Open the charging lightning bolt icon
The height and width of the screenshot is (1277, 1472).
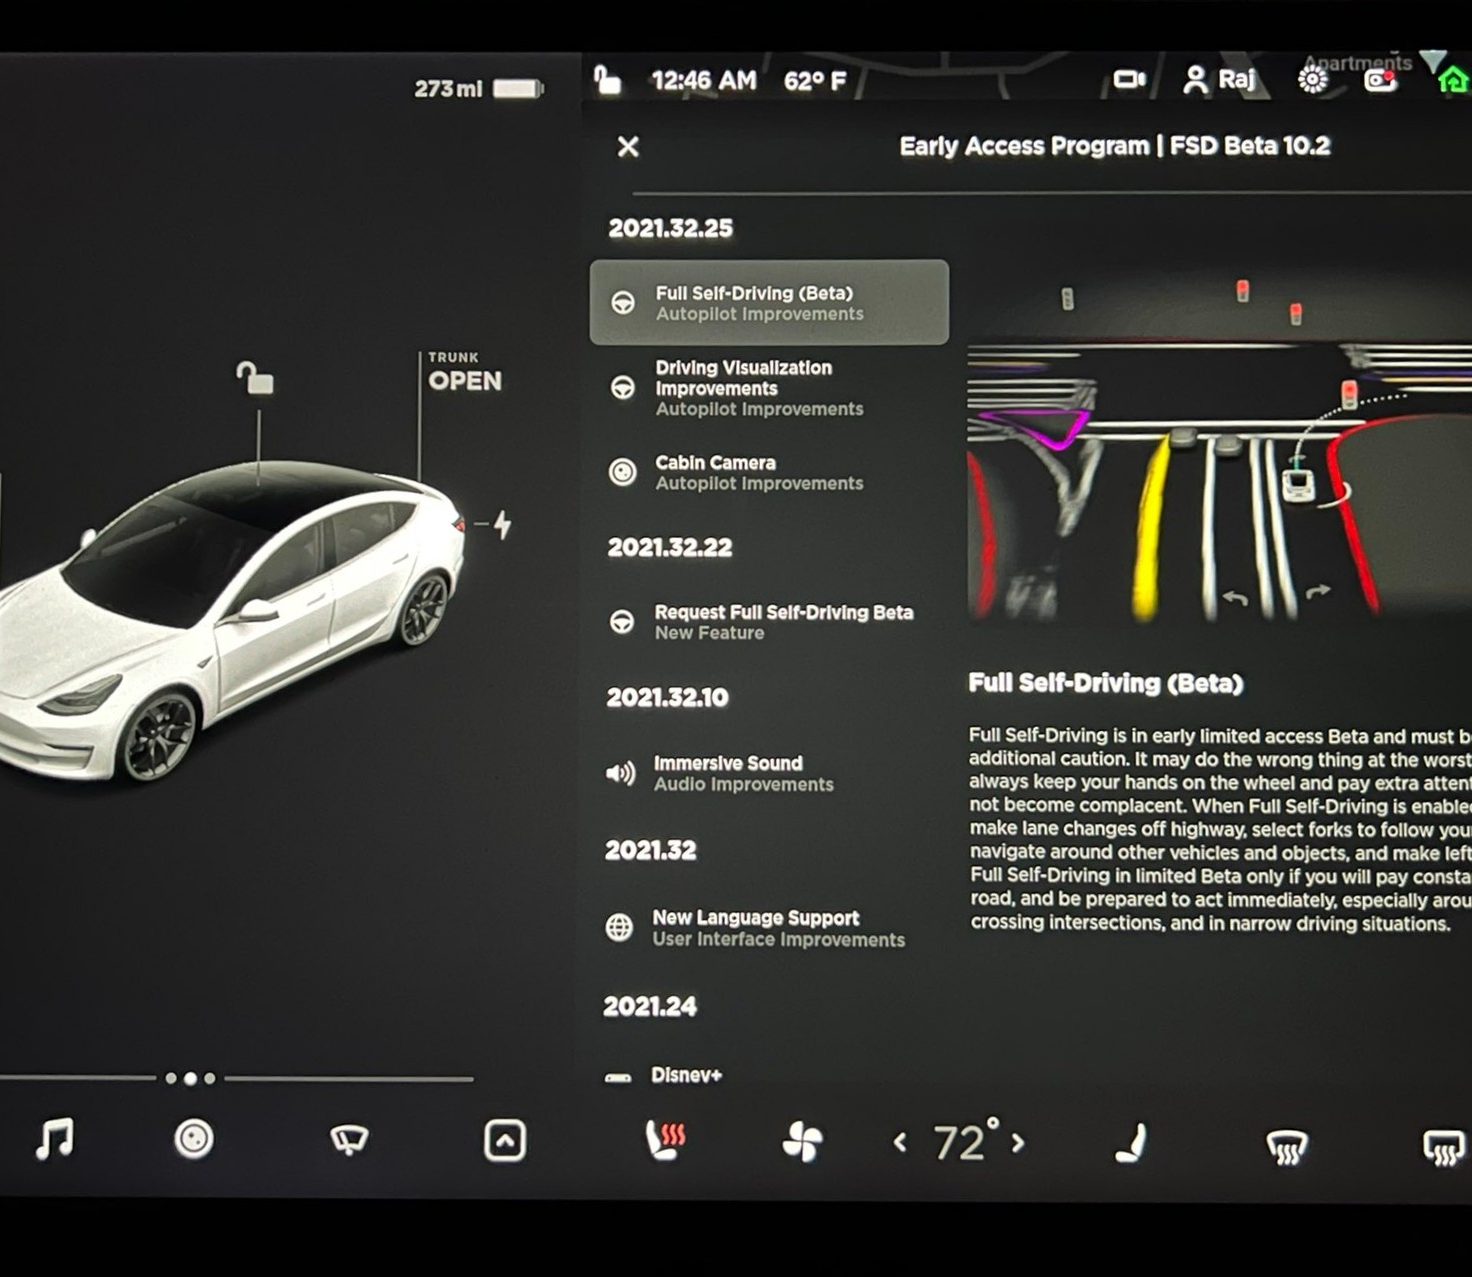(502, 524)
